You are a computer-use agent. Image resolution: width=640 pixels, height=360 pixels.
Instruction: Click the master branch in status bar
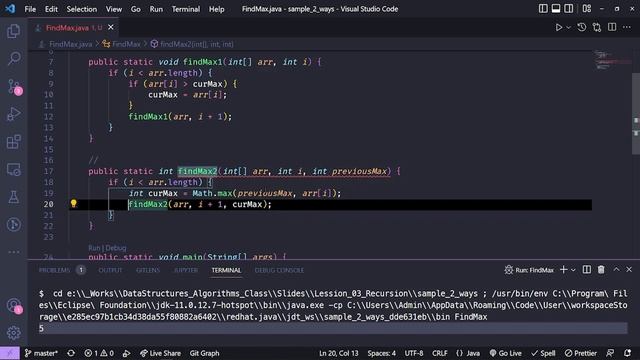point(41,353)
